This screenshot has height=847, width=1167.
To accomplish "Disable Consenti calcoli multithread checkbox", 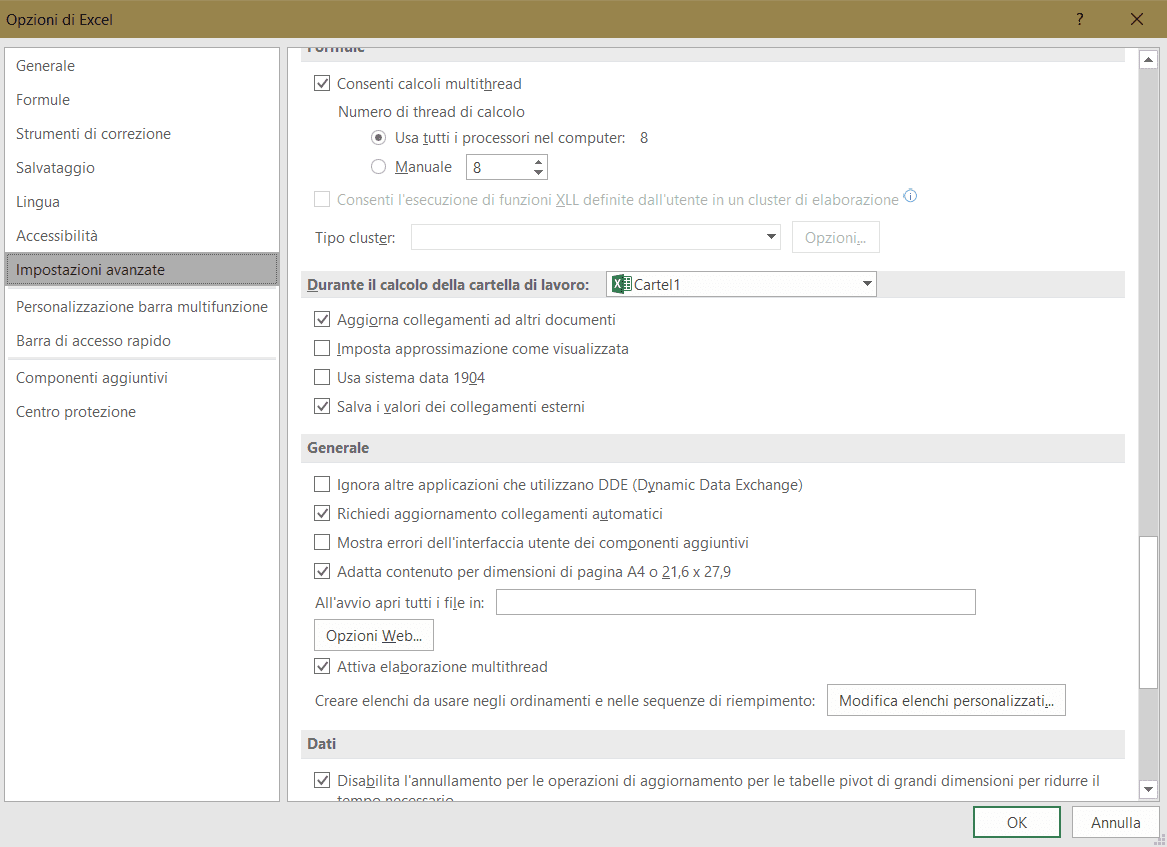I will [x=322, y=84].
